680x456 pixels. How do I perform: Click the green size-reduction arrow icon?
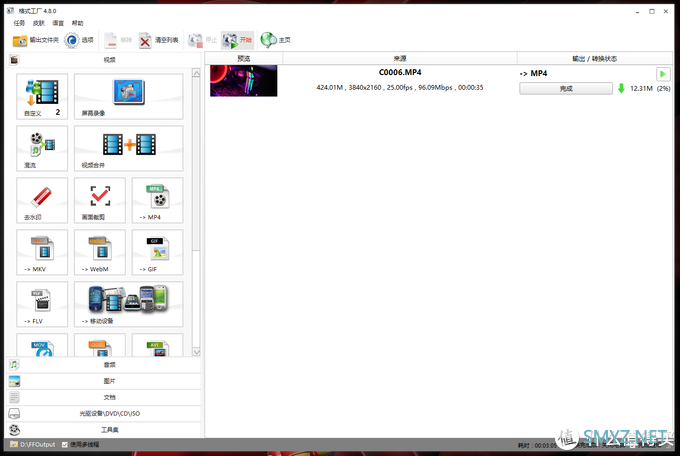coord(621,89)
